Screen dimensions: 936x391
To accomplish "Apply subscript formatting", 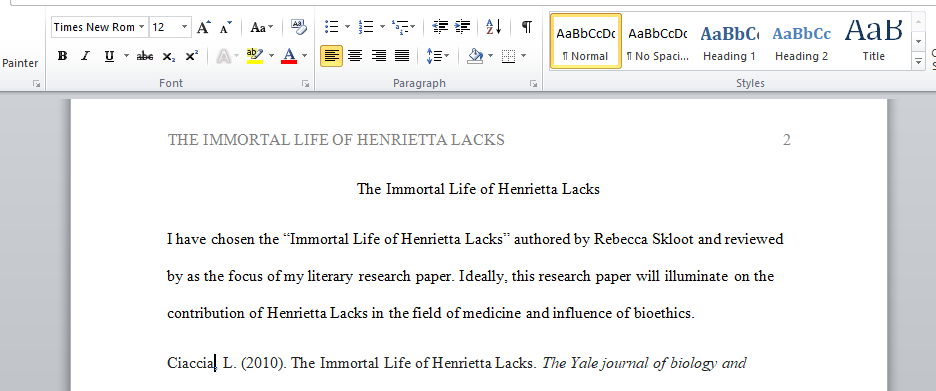I will tap(169, 56).
